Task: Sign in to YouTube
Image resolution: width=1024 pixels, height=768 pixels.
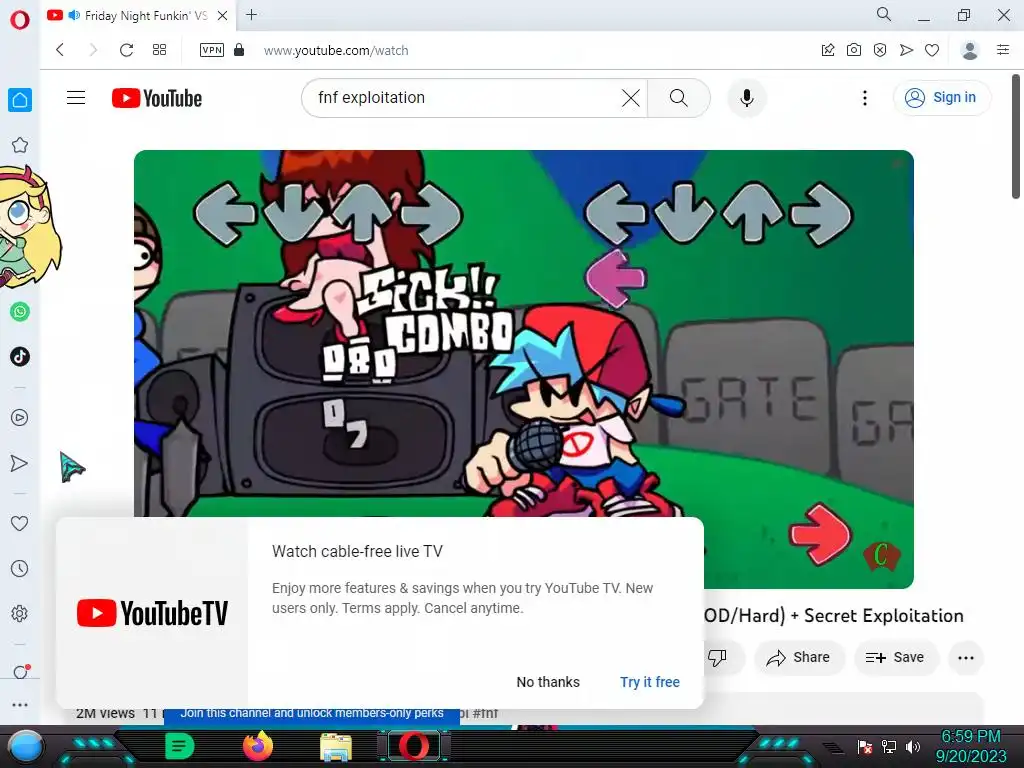Action: click(941, 97)
